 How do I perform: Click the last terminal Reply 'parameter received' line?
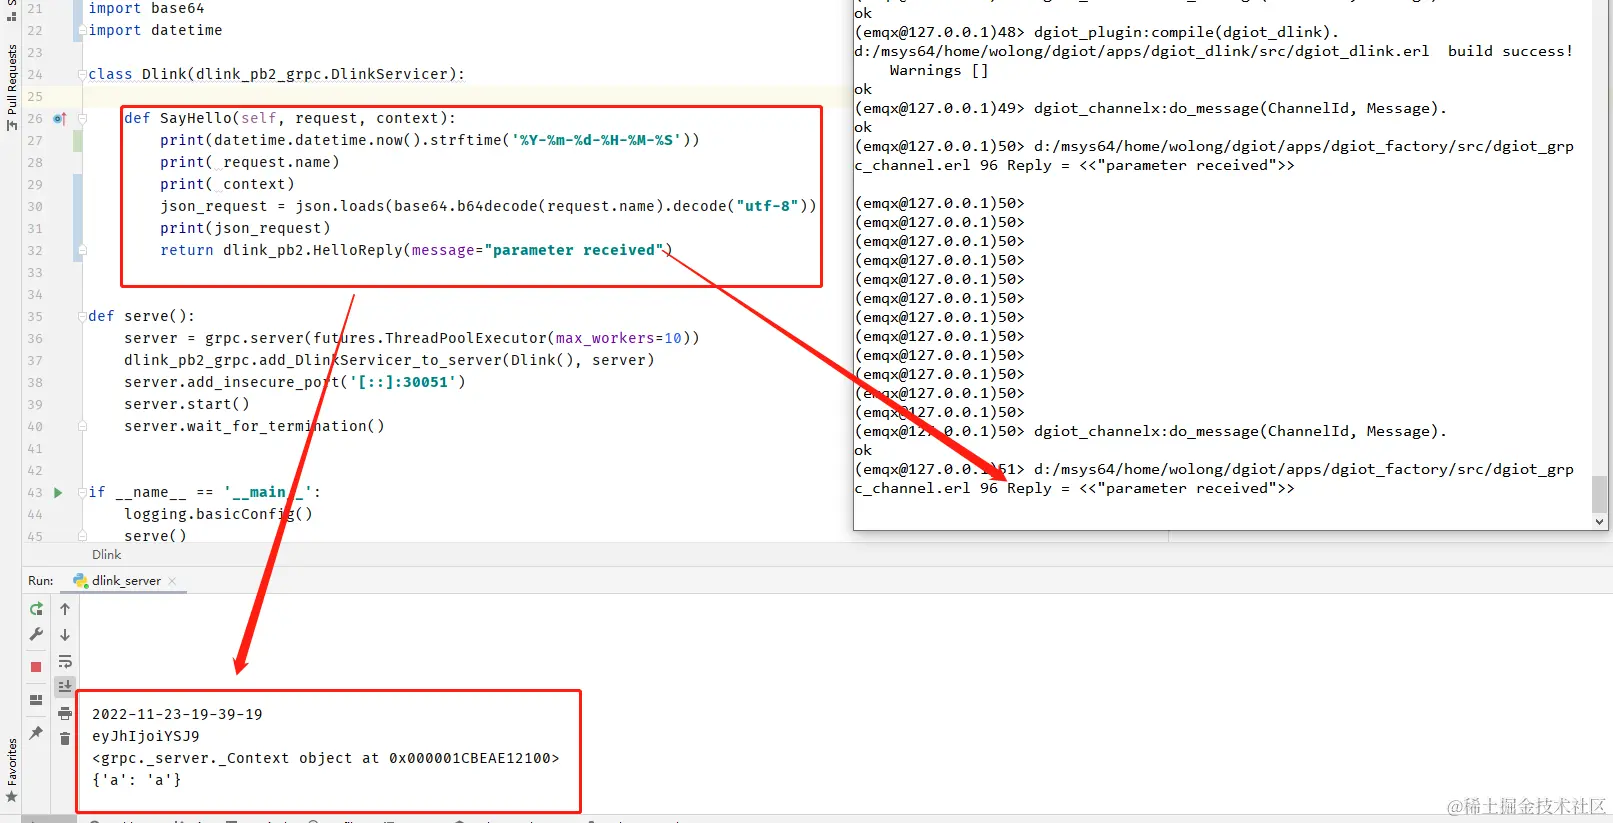pyautogui.click(x=1075, y=488)
